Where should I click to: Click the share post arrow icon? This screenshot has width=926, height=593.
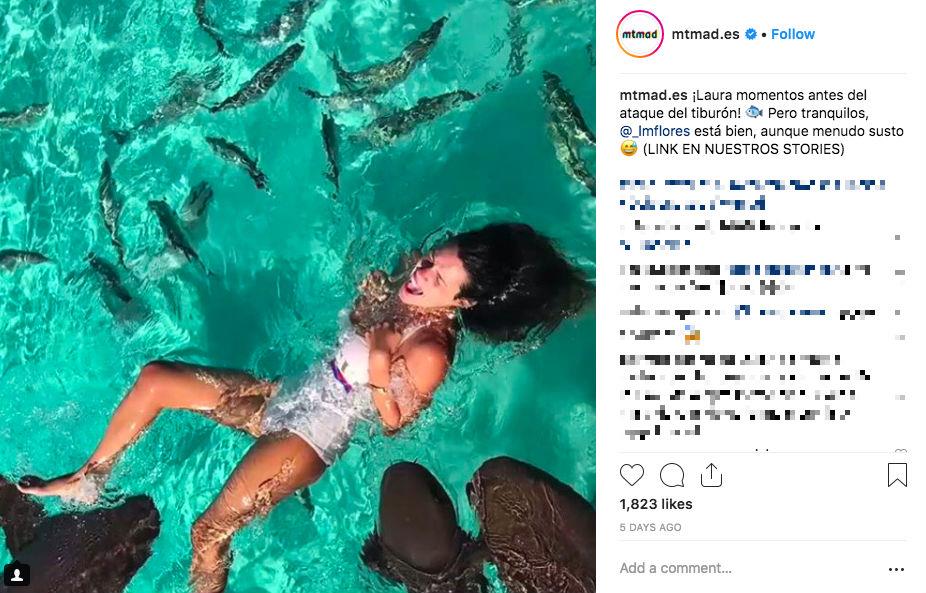[x=711, y=475]
